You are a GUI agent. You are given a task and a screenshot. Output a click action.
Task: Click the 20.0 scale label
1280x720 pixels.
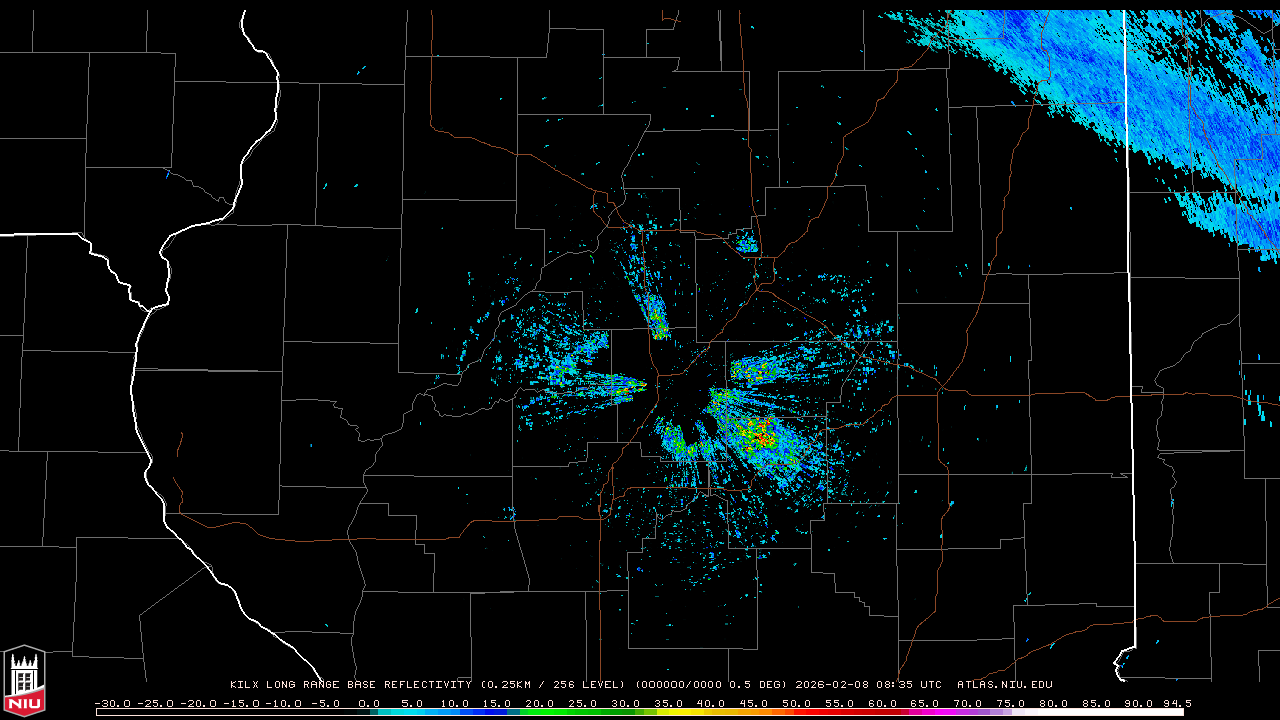pyautogui.click(x=540, y=703)
